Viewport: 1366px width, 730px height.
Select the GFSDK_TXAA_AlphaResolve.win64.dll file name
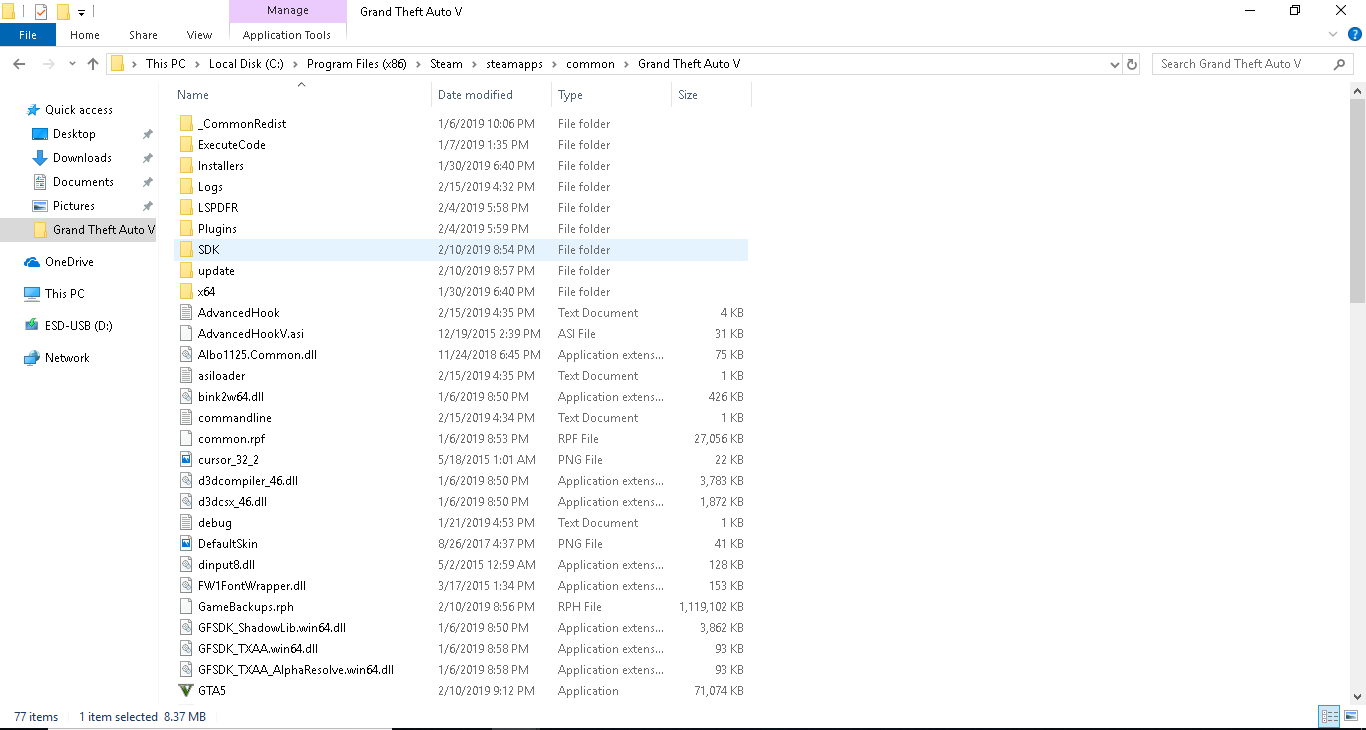point(296,670)
